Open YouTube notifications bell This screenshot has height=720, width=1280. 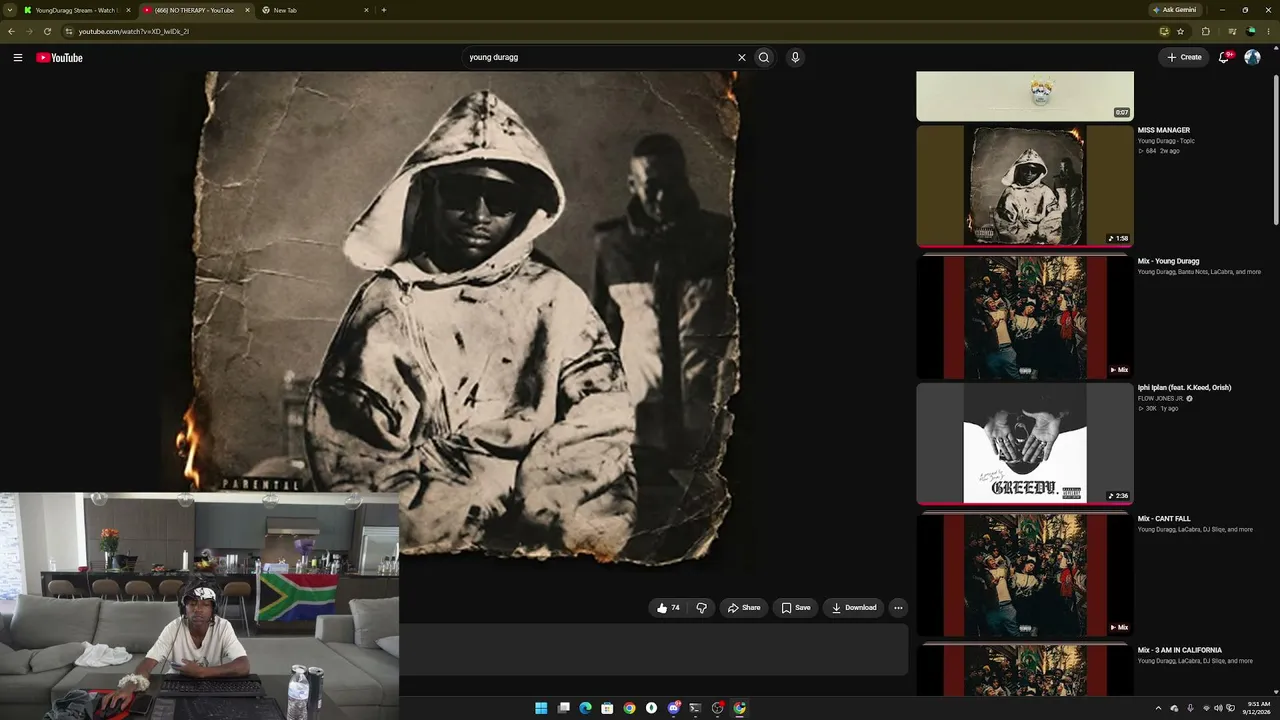[1224, 57]
